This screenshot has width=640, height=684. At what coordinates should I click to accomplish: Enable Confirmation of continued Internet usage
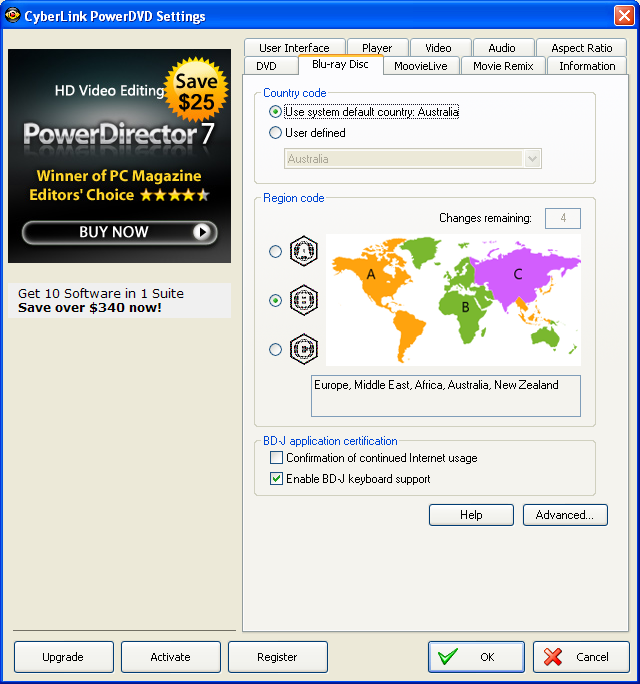(x=276, y=458)
